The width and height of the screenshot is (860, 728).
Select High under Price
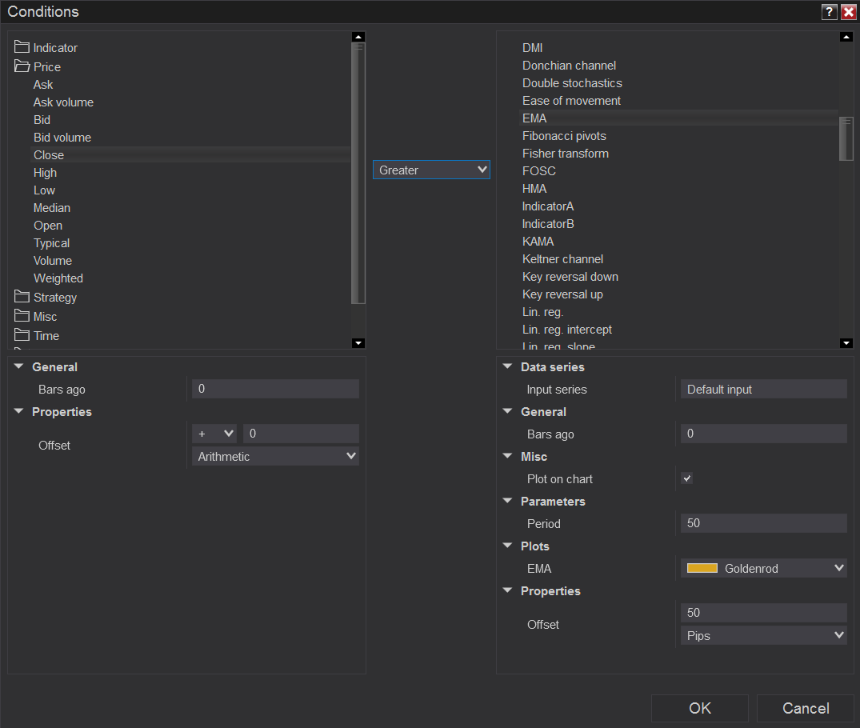click(45, 172)
